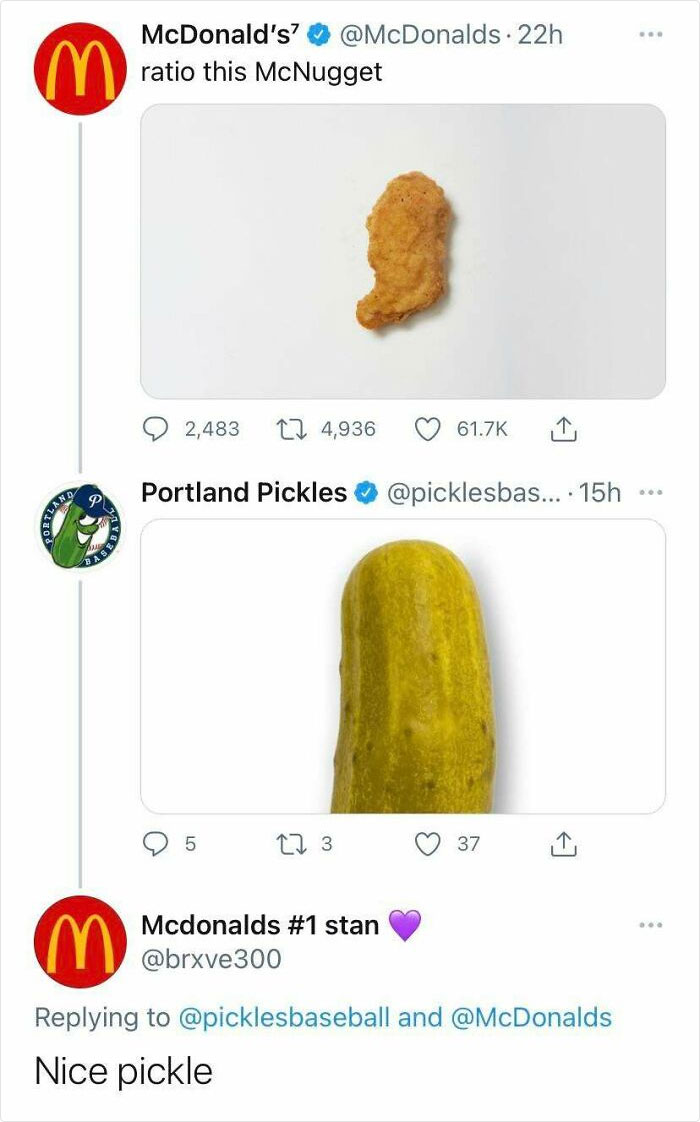700x1122 pixels.
Task: Click the retweet icon showing 3
Action: coord(291,843)
